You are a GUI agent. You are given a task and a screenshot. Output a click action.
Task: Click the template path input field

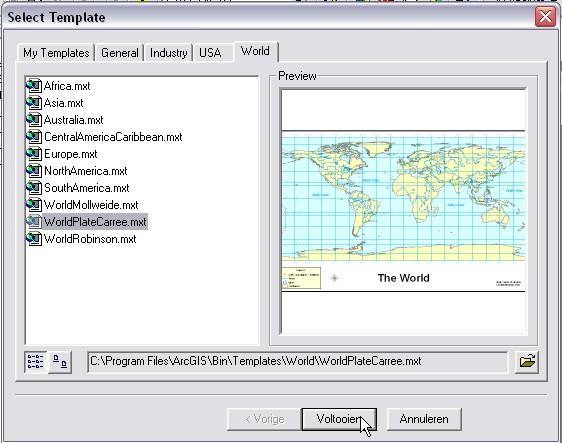point(297,361)
